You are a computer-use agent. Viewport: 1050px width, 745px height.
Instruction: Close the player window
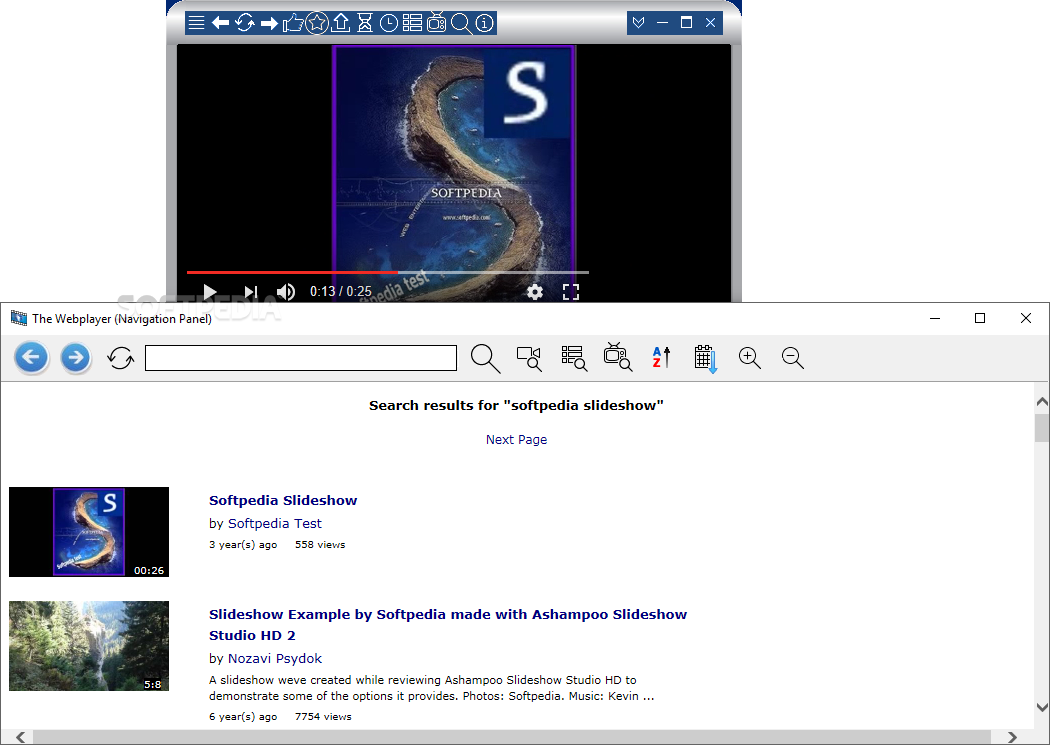[x=710, y=23]
